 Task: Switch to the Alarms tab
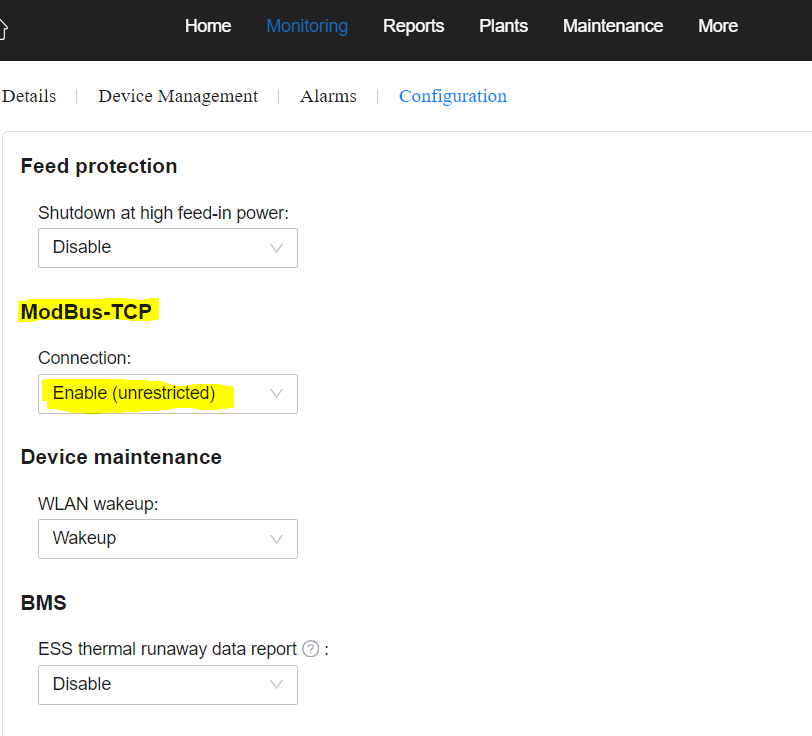pyautogui.click(x=328, y=96)
